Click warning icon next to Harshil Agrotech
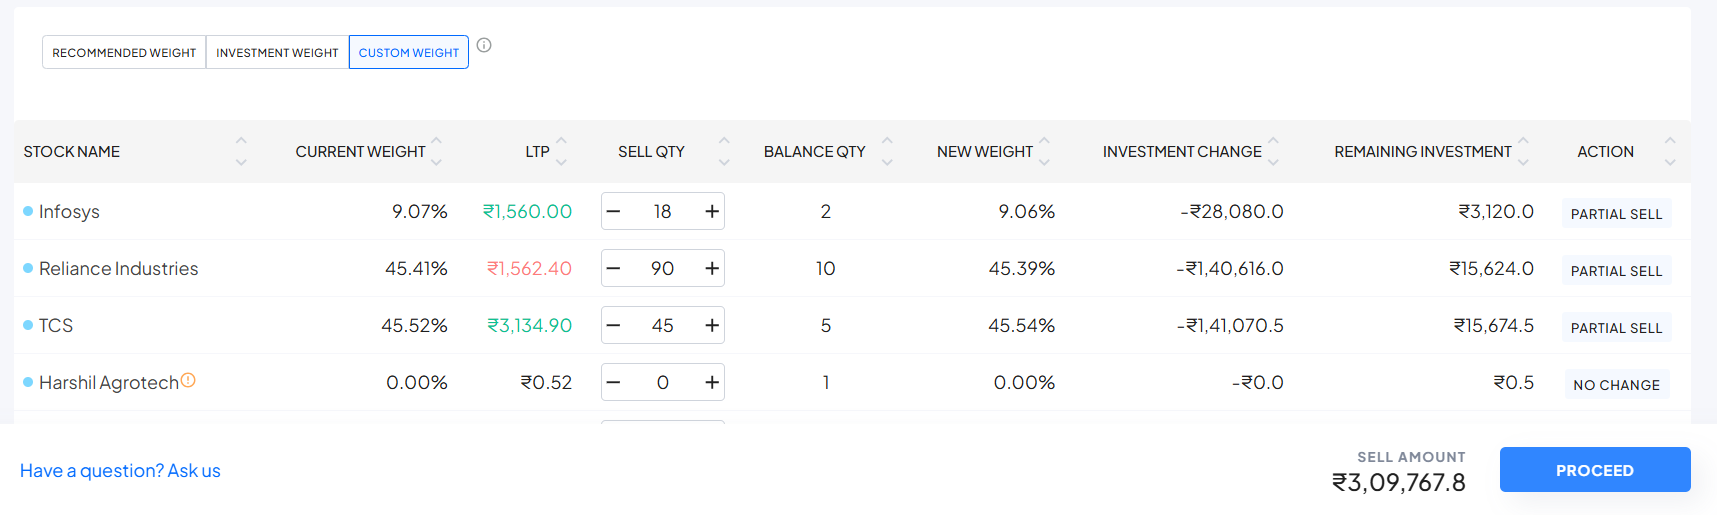 coord(188,381)
